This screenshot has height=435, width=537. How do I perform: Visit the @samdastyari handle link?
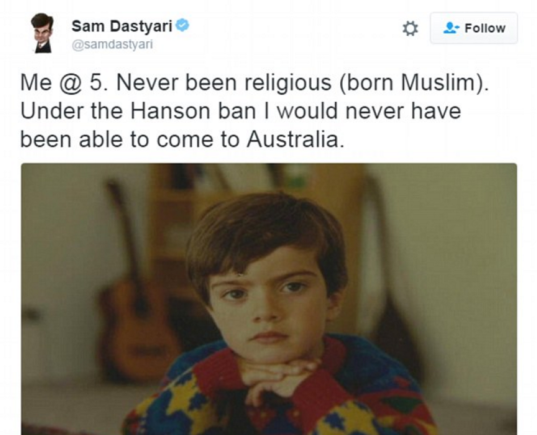(112, 45)
